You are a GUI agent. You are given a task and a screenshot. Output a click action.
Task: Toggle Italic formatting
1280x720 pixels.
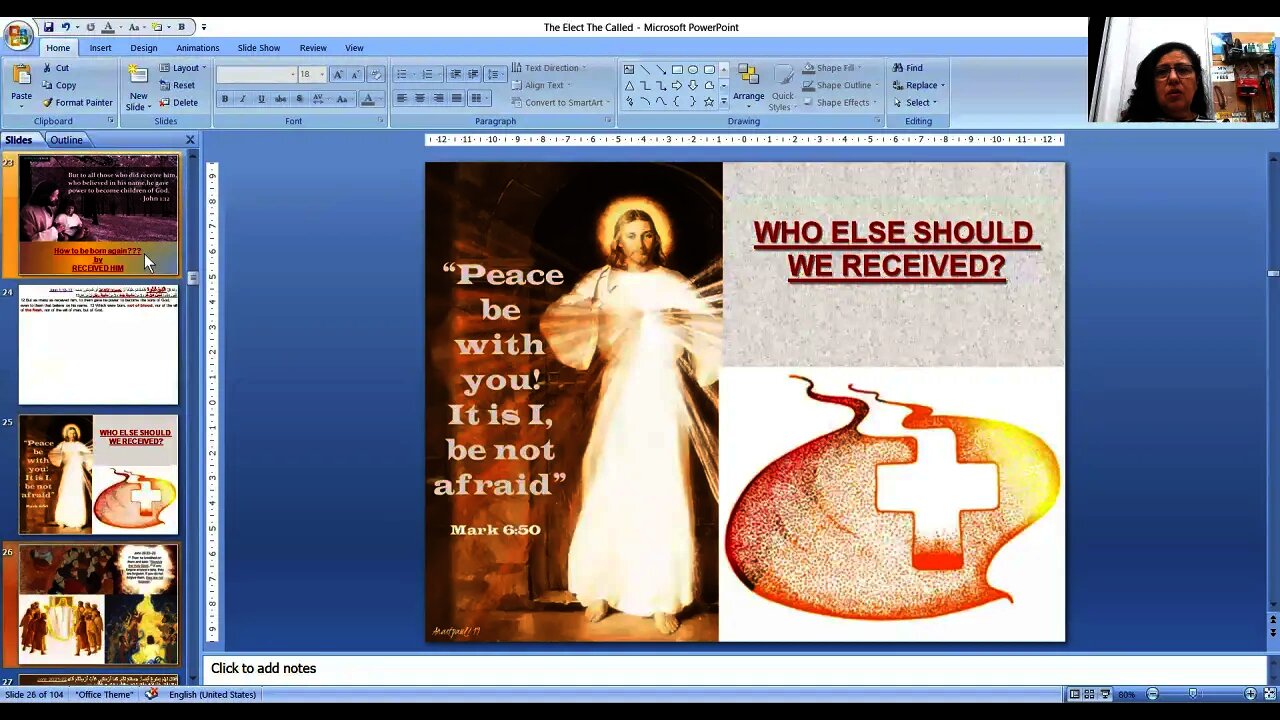click(x=242, y=99)
